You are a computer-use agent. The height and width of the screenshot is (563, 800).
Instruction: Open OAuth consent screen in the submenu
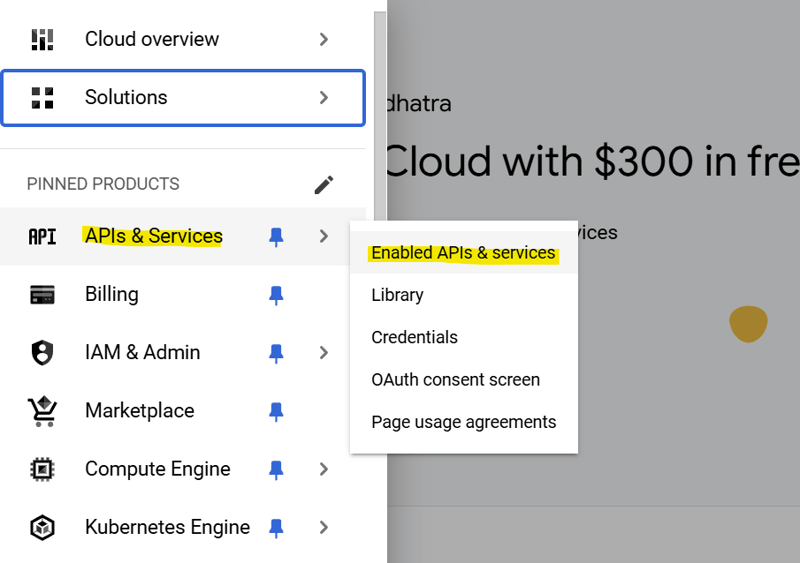coord(464,380)
